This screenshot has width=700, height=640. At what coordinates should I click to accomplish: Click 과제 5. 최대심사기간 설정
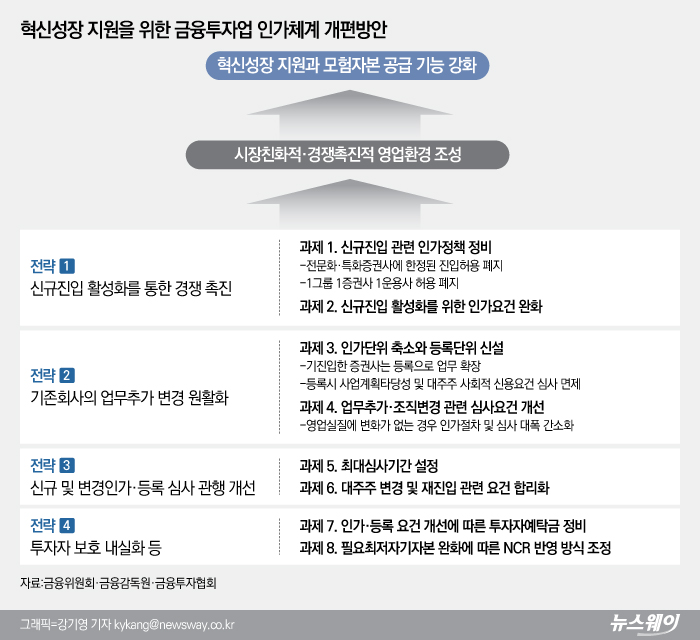click(369, 466)
